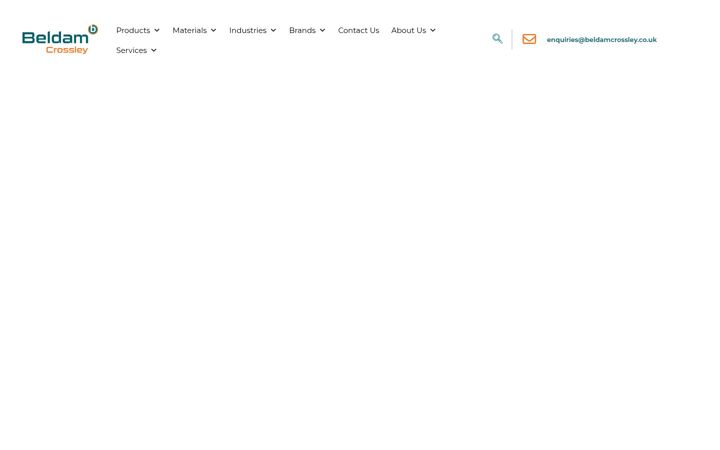Click the orange envelope email icon
This screenshot has height=450, width=720.
529,39
